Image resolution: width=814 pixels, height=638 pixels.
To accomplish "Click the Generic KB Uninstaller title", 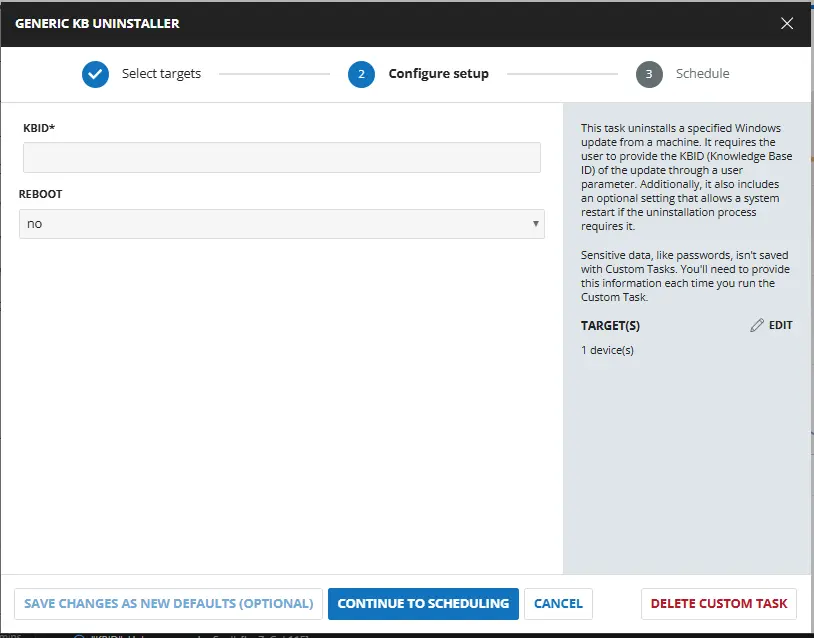I will click(x=97, y=23).
